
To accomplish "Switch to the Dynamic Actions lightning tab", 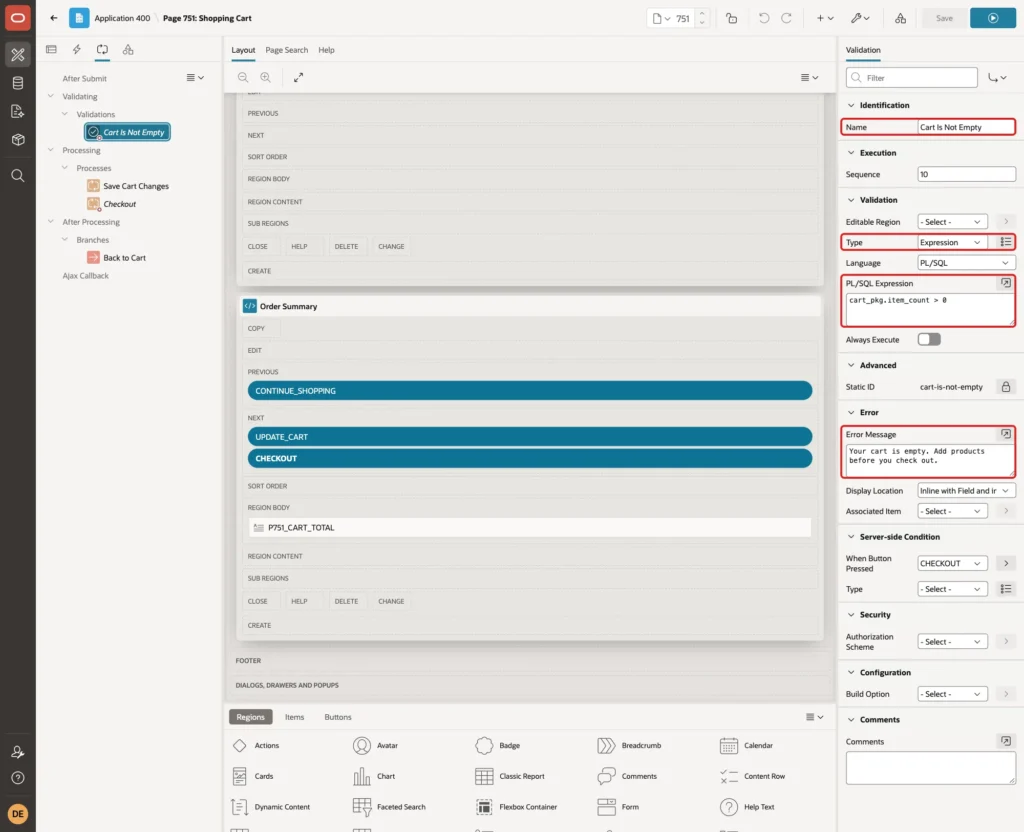I will click(76, 50).
